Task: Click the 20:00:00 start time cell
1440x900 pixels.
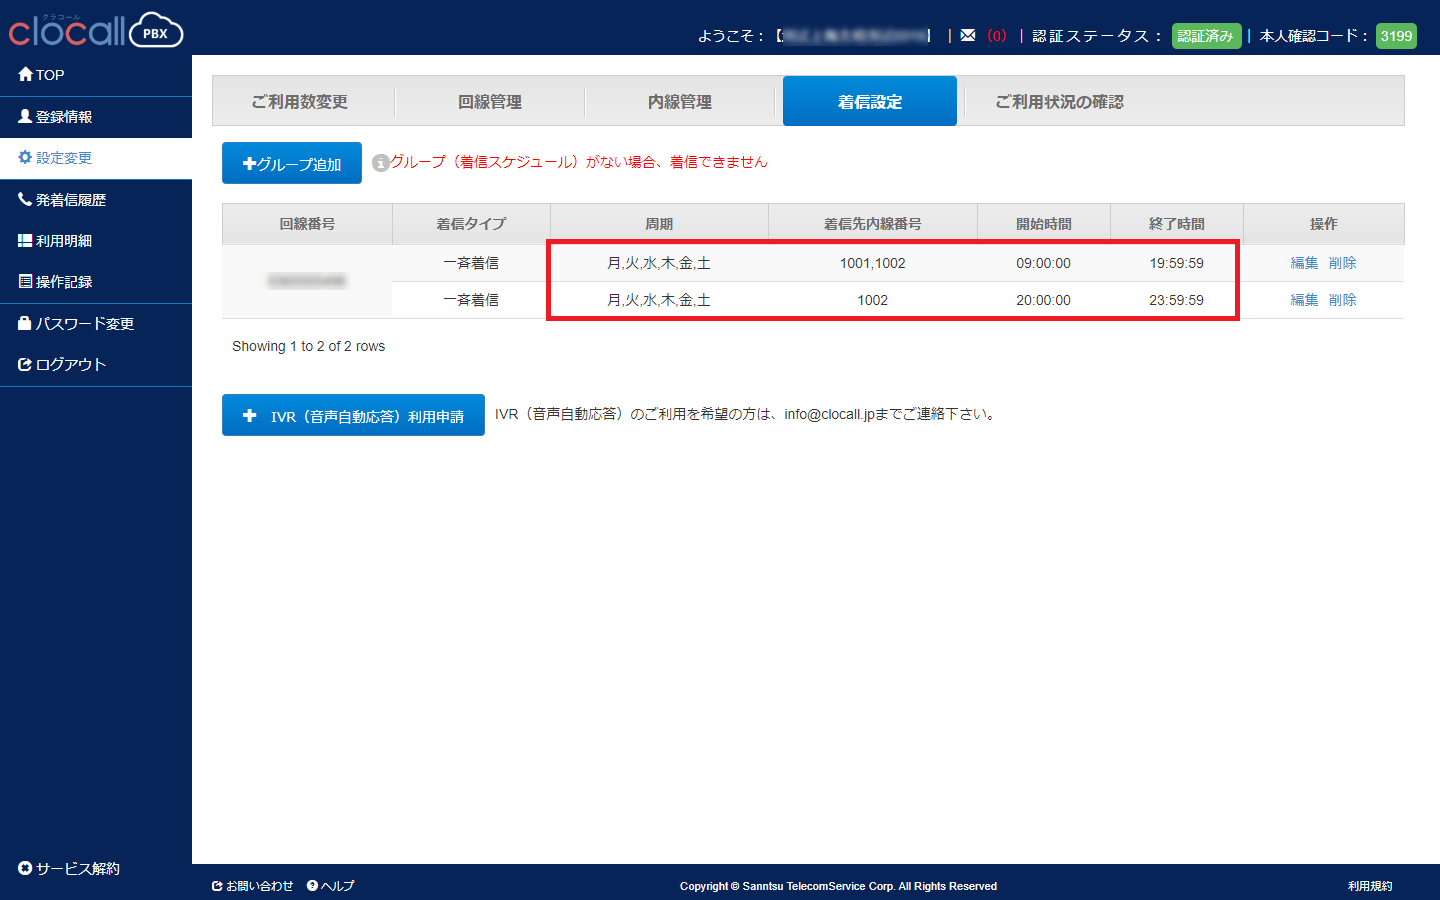Action: click(1044, 300)
